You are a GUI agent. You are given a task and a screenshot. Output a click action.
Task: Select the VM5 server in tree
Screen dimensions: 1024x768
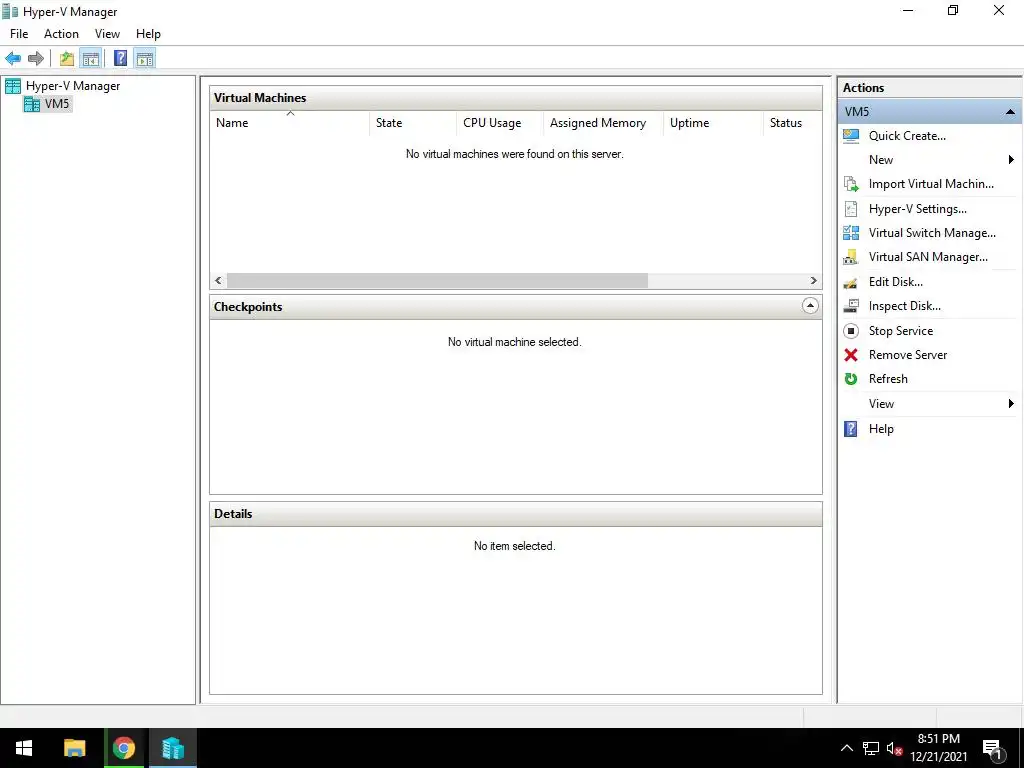[47, 104]
